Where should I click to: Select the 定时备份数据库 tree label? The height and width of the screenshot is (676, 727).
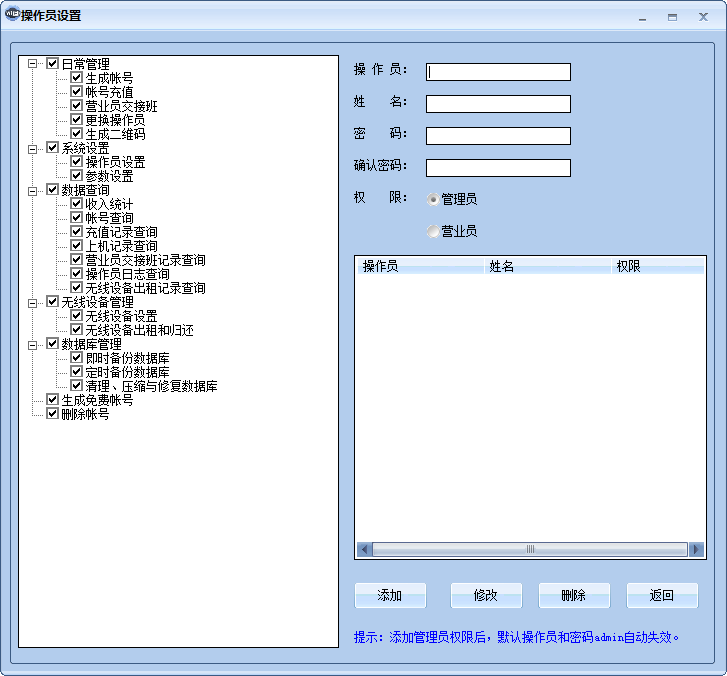[128, 372]
